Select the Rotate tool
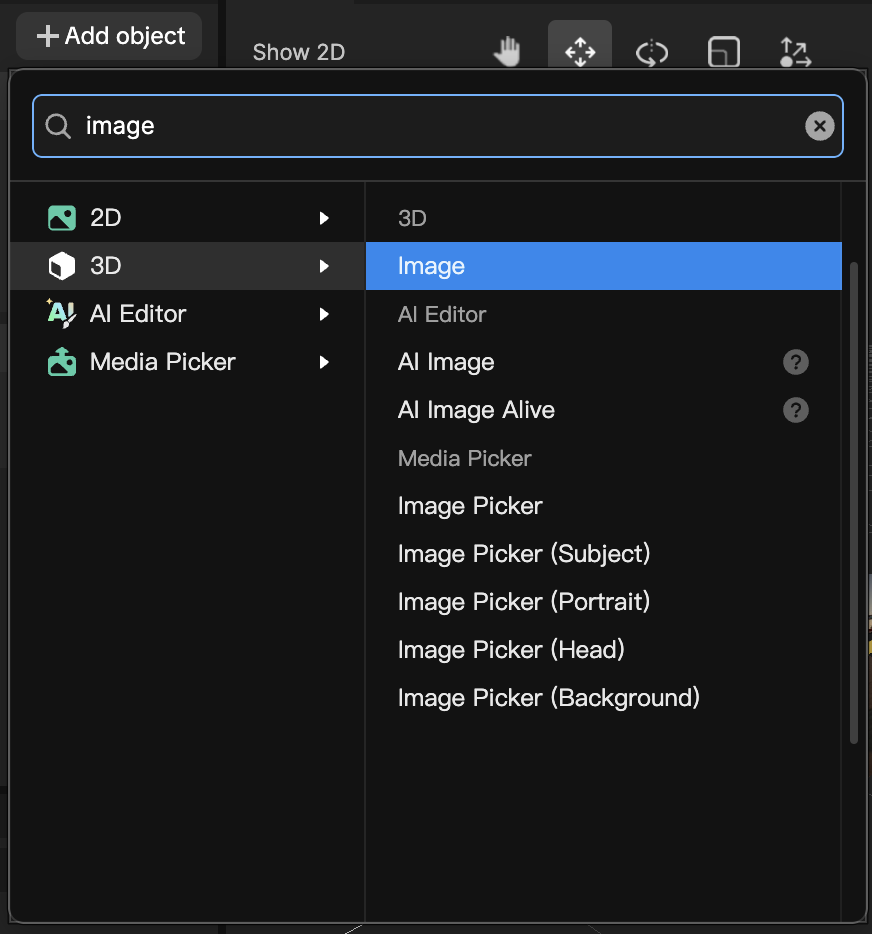 tap(652, 52)
